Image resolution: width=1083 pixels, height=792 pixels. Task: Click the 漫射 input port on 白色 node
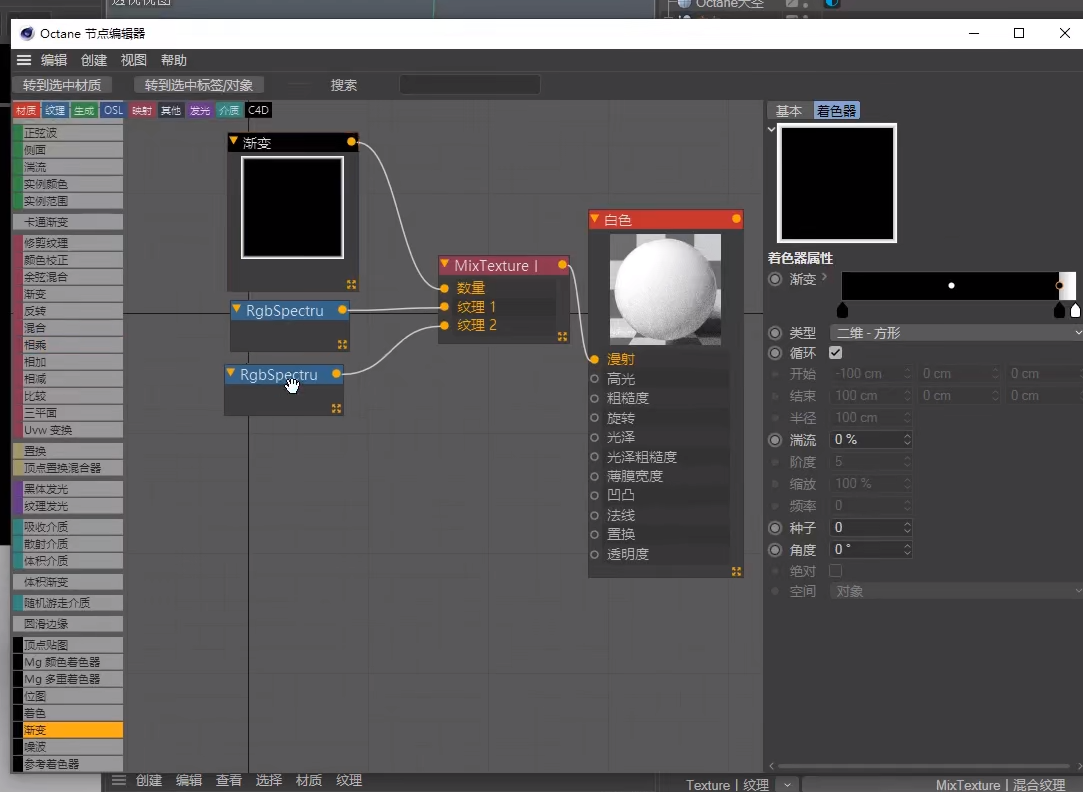pyautogui.click(x=597, y=358)
